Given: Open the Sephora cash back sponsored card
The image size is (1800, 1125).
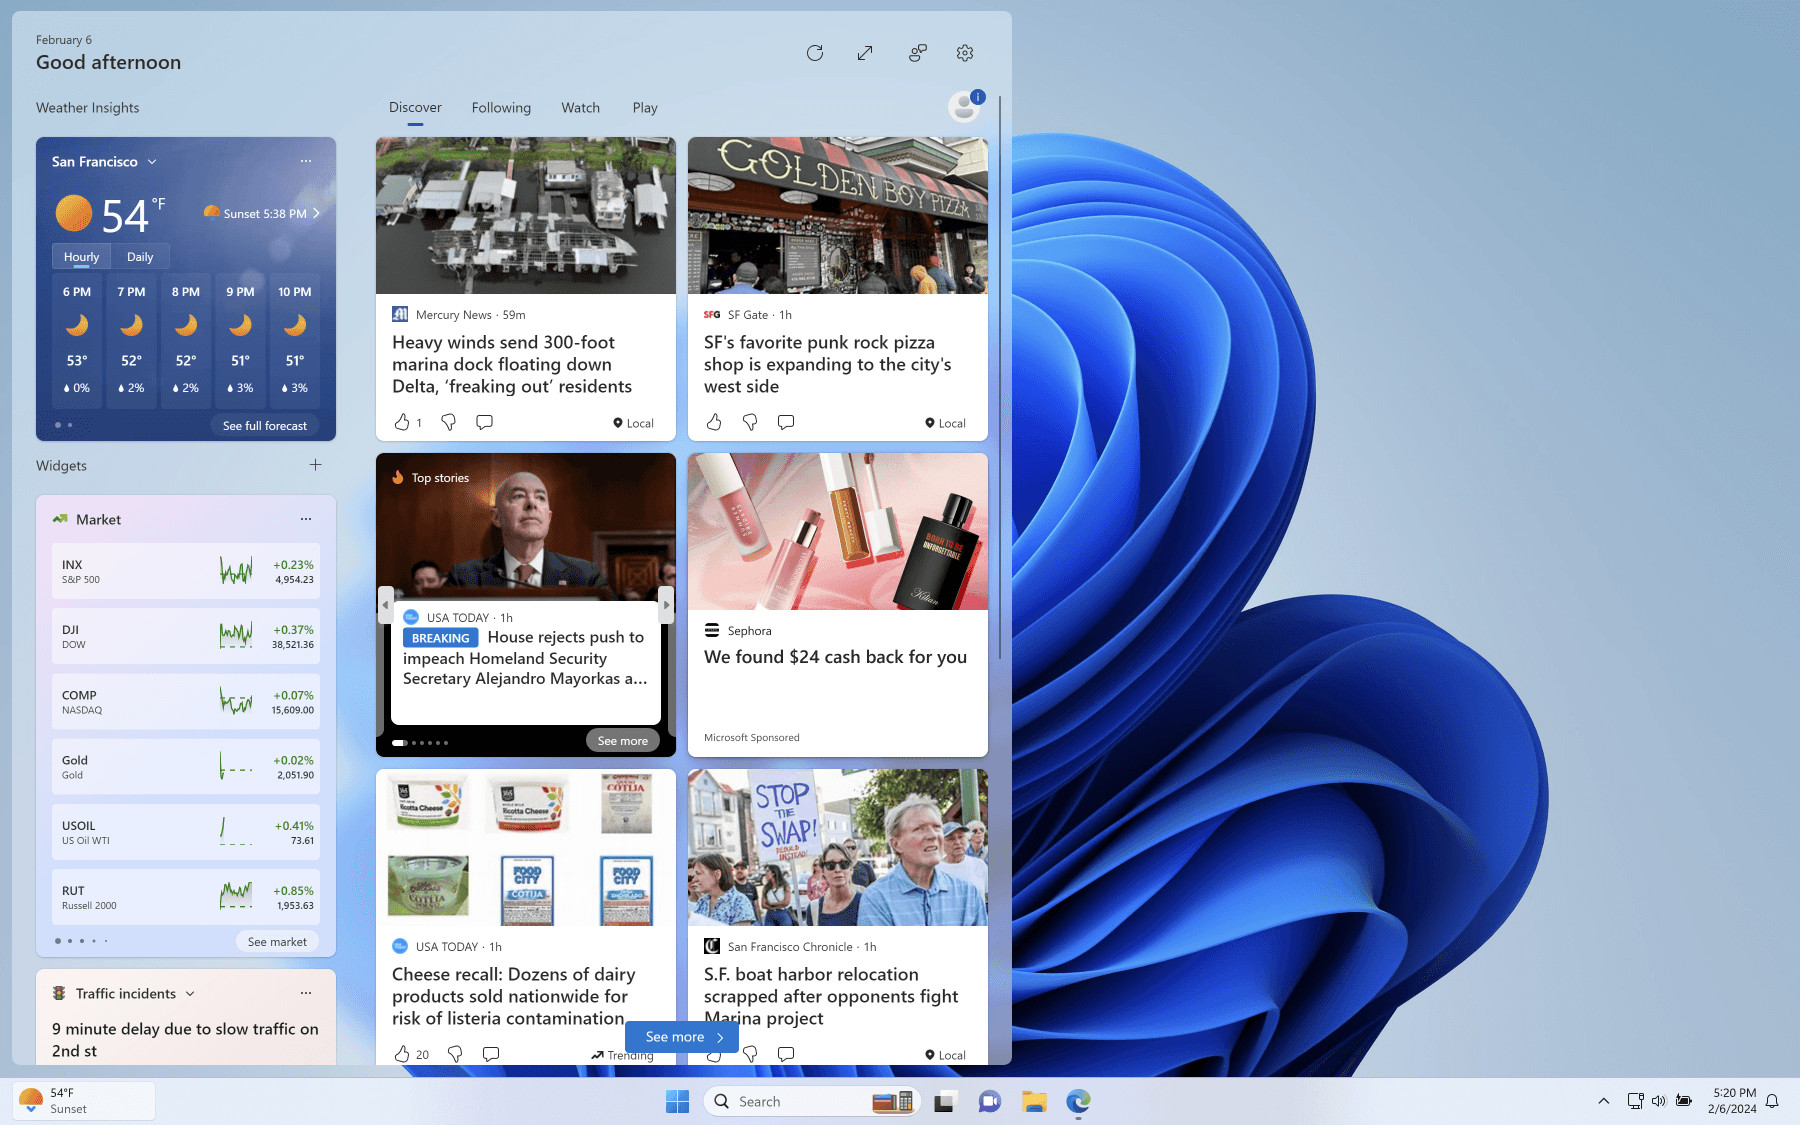Looking at the screenshot, I should [x=838, y=604].
